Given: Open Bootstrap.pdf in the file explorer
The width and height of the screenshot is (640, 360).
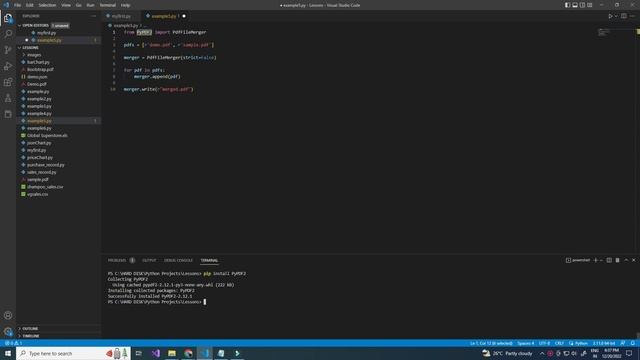Looking at the screenshot, I should click(40, 69).
